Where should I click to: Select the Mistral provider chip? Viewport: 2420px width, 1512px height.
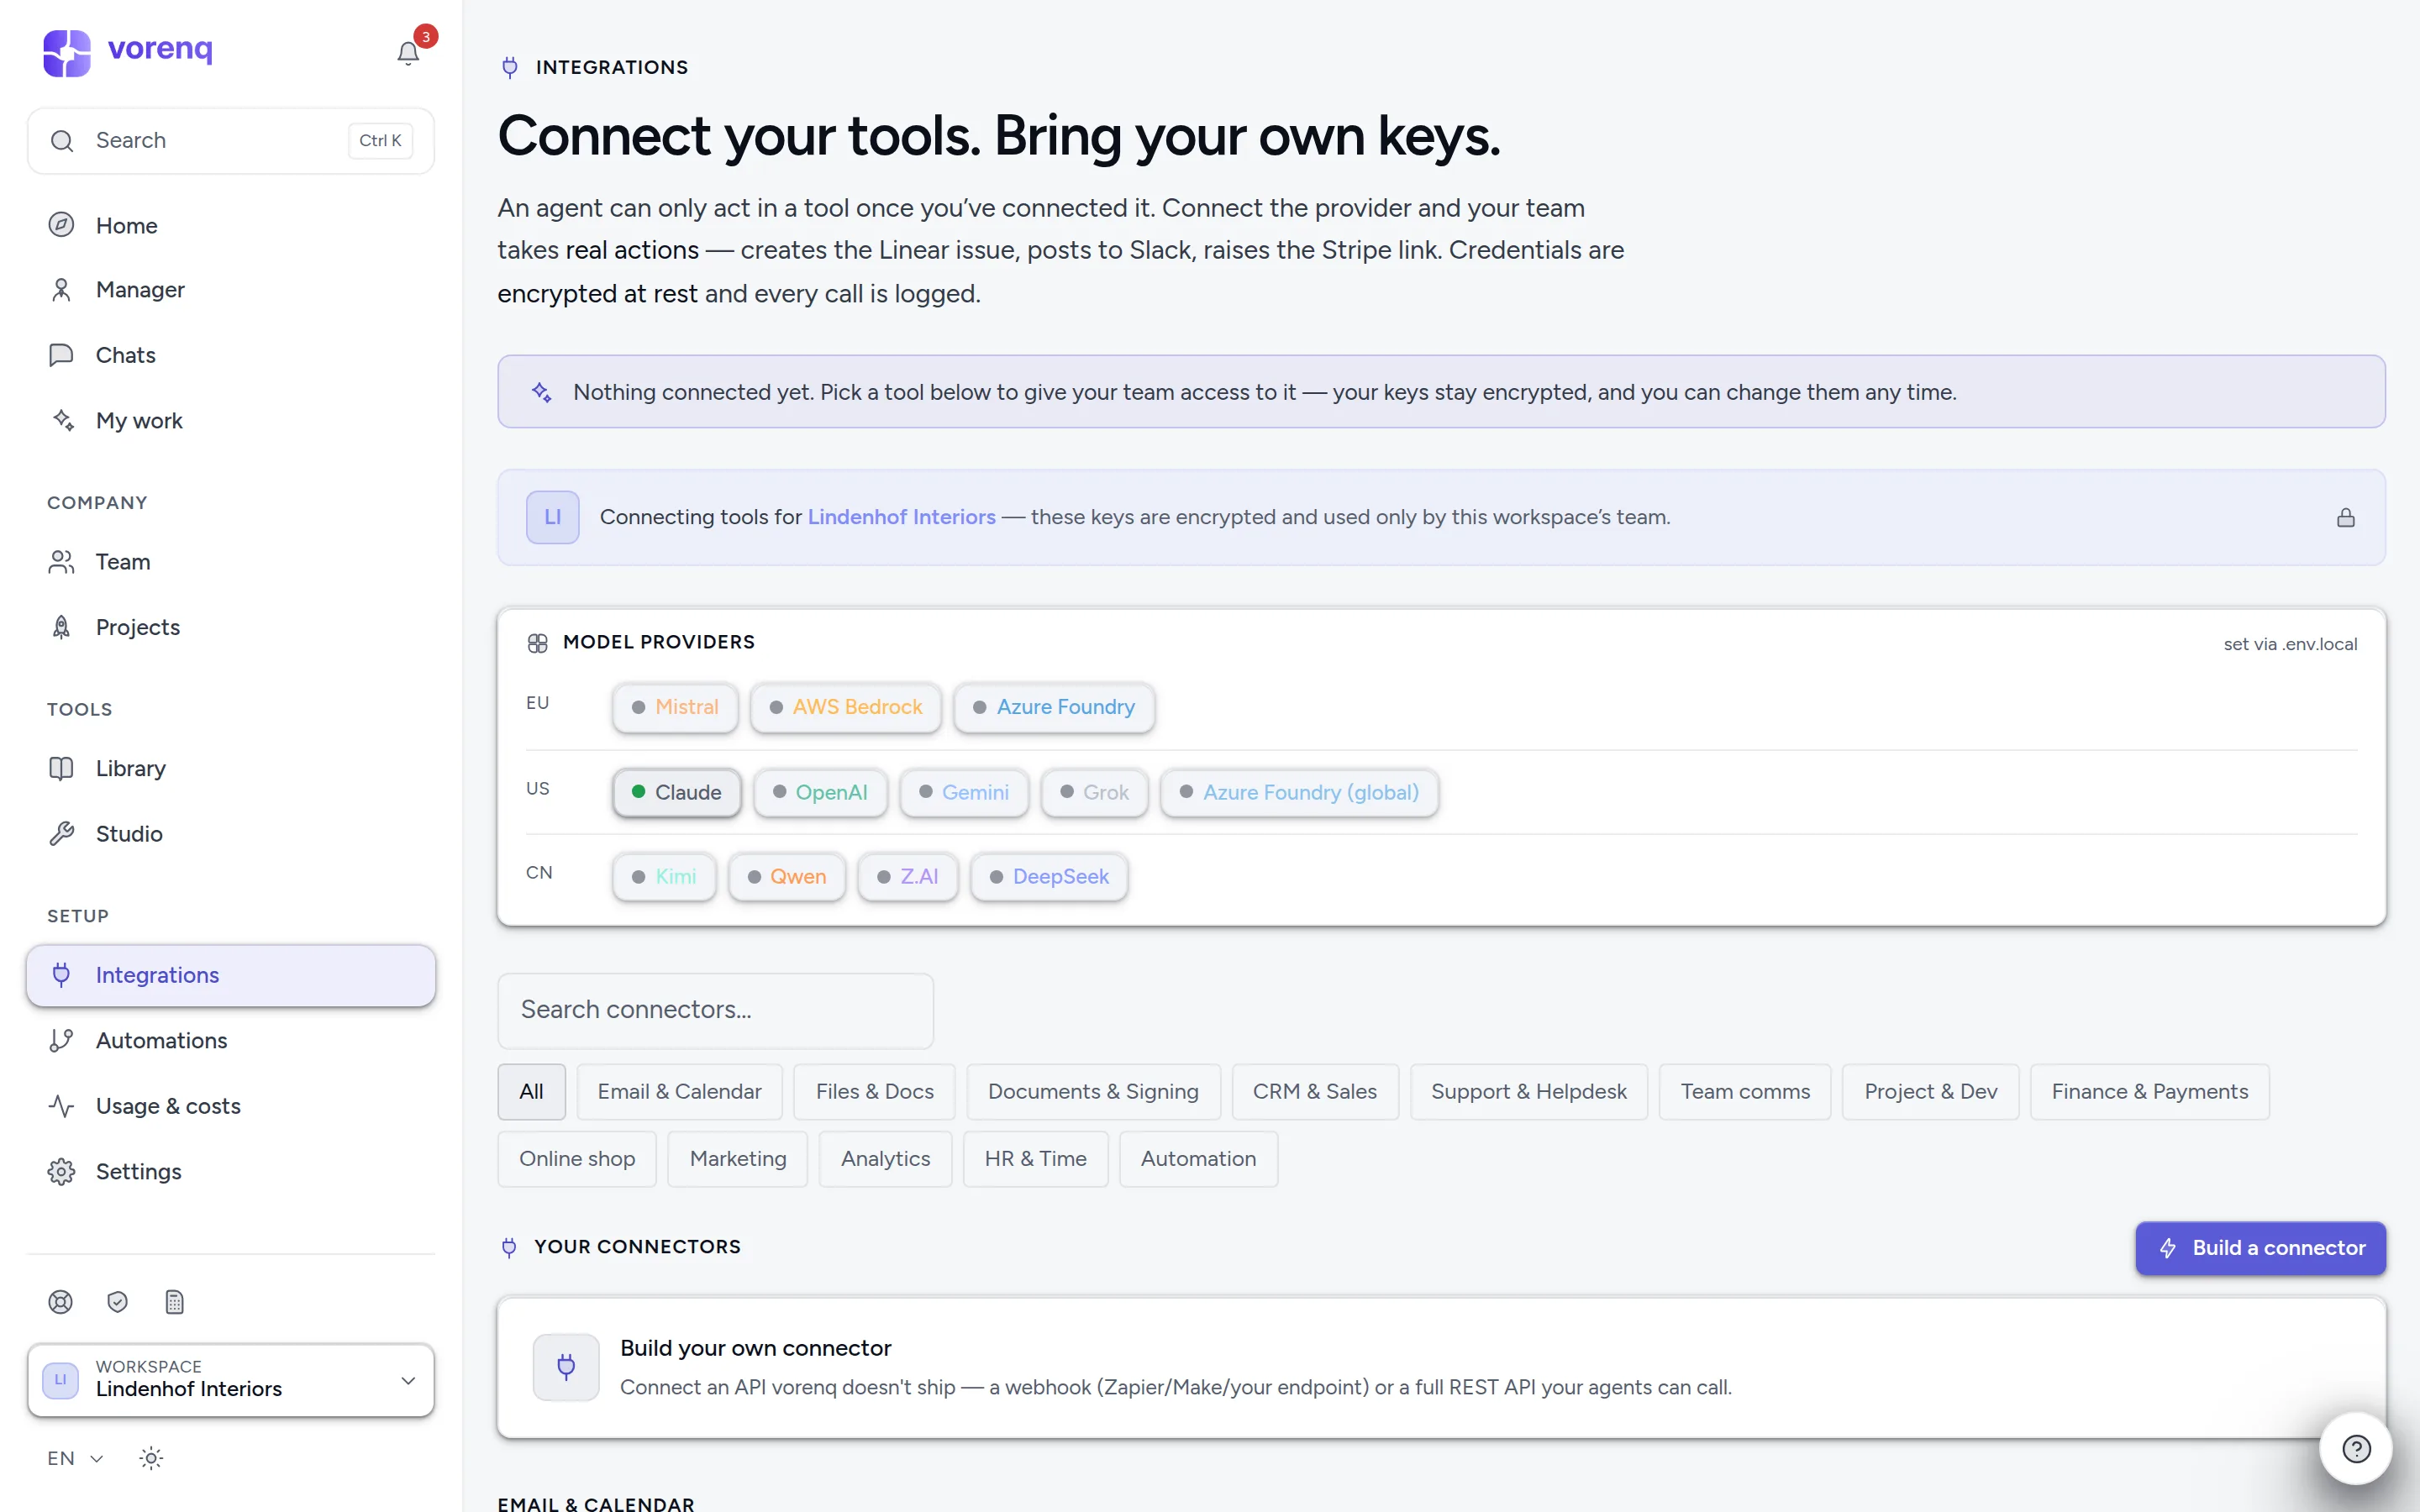[x=675, y=707]
